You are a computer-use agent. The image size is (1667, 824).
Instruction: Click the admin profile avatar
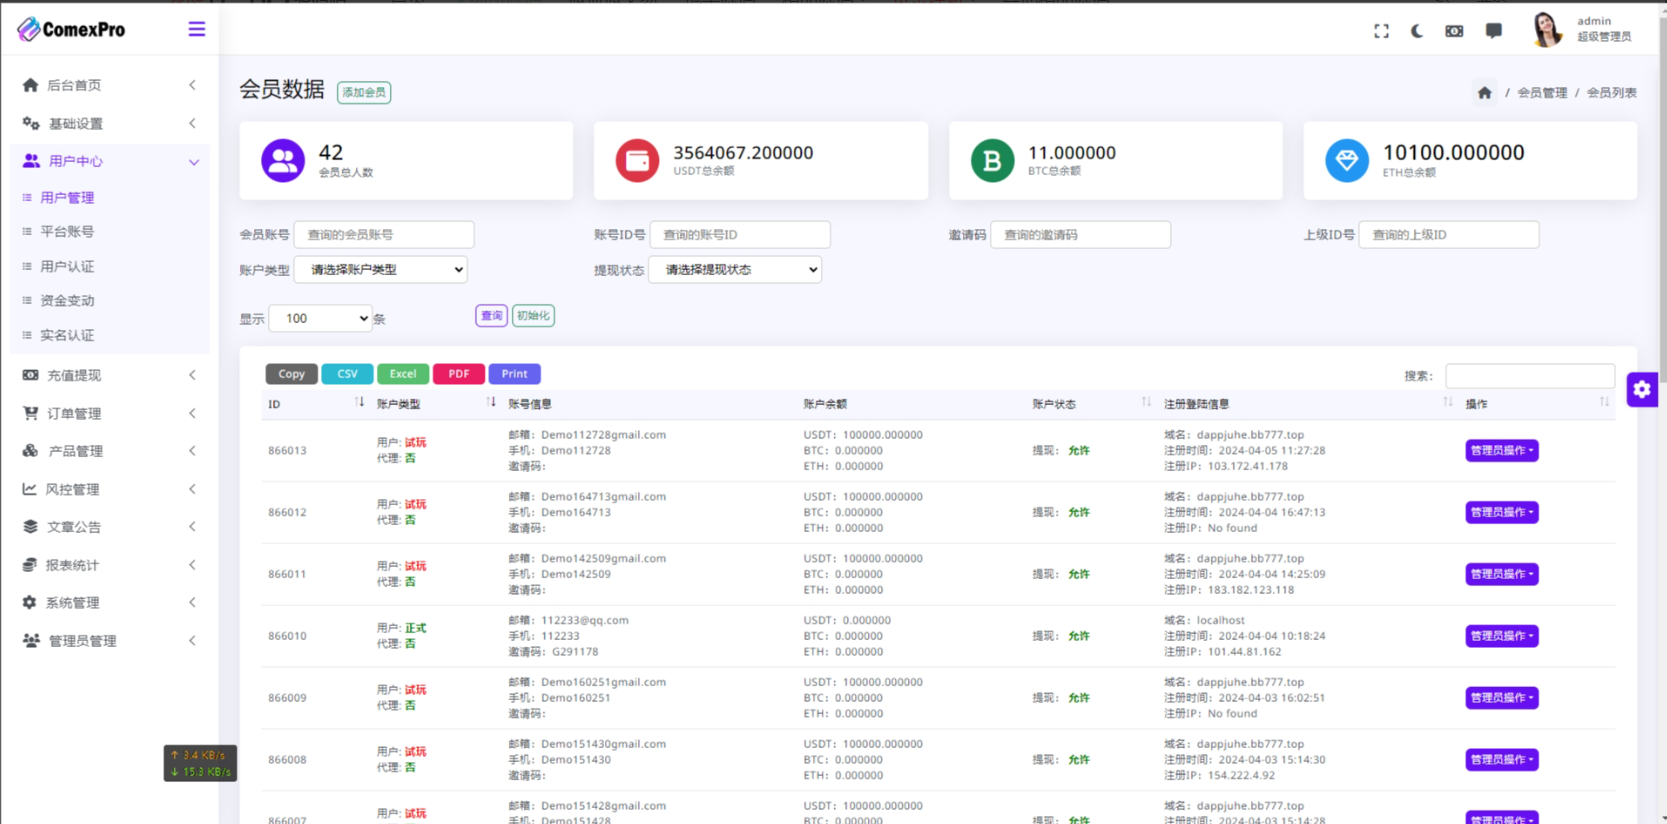coord(1546,30)
